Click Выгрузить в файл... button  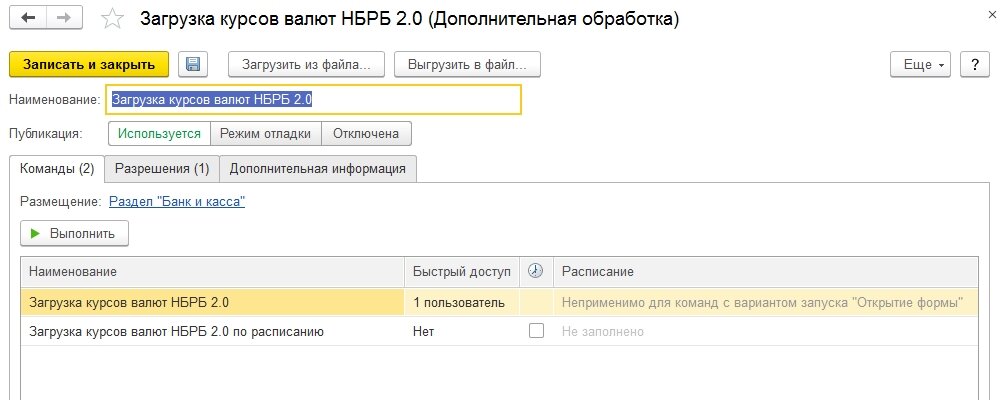tap(467, 64)
